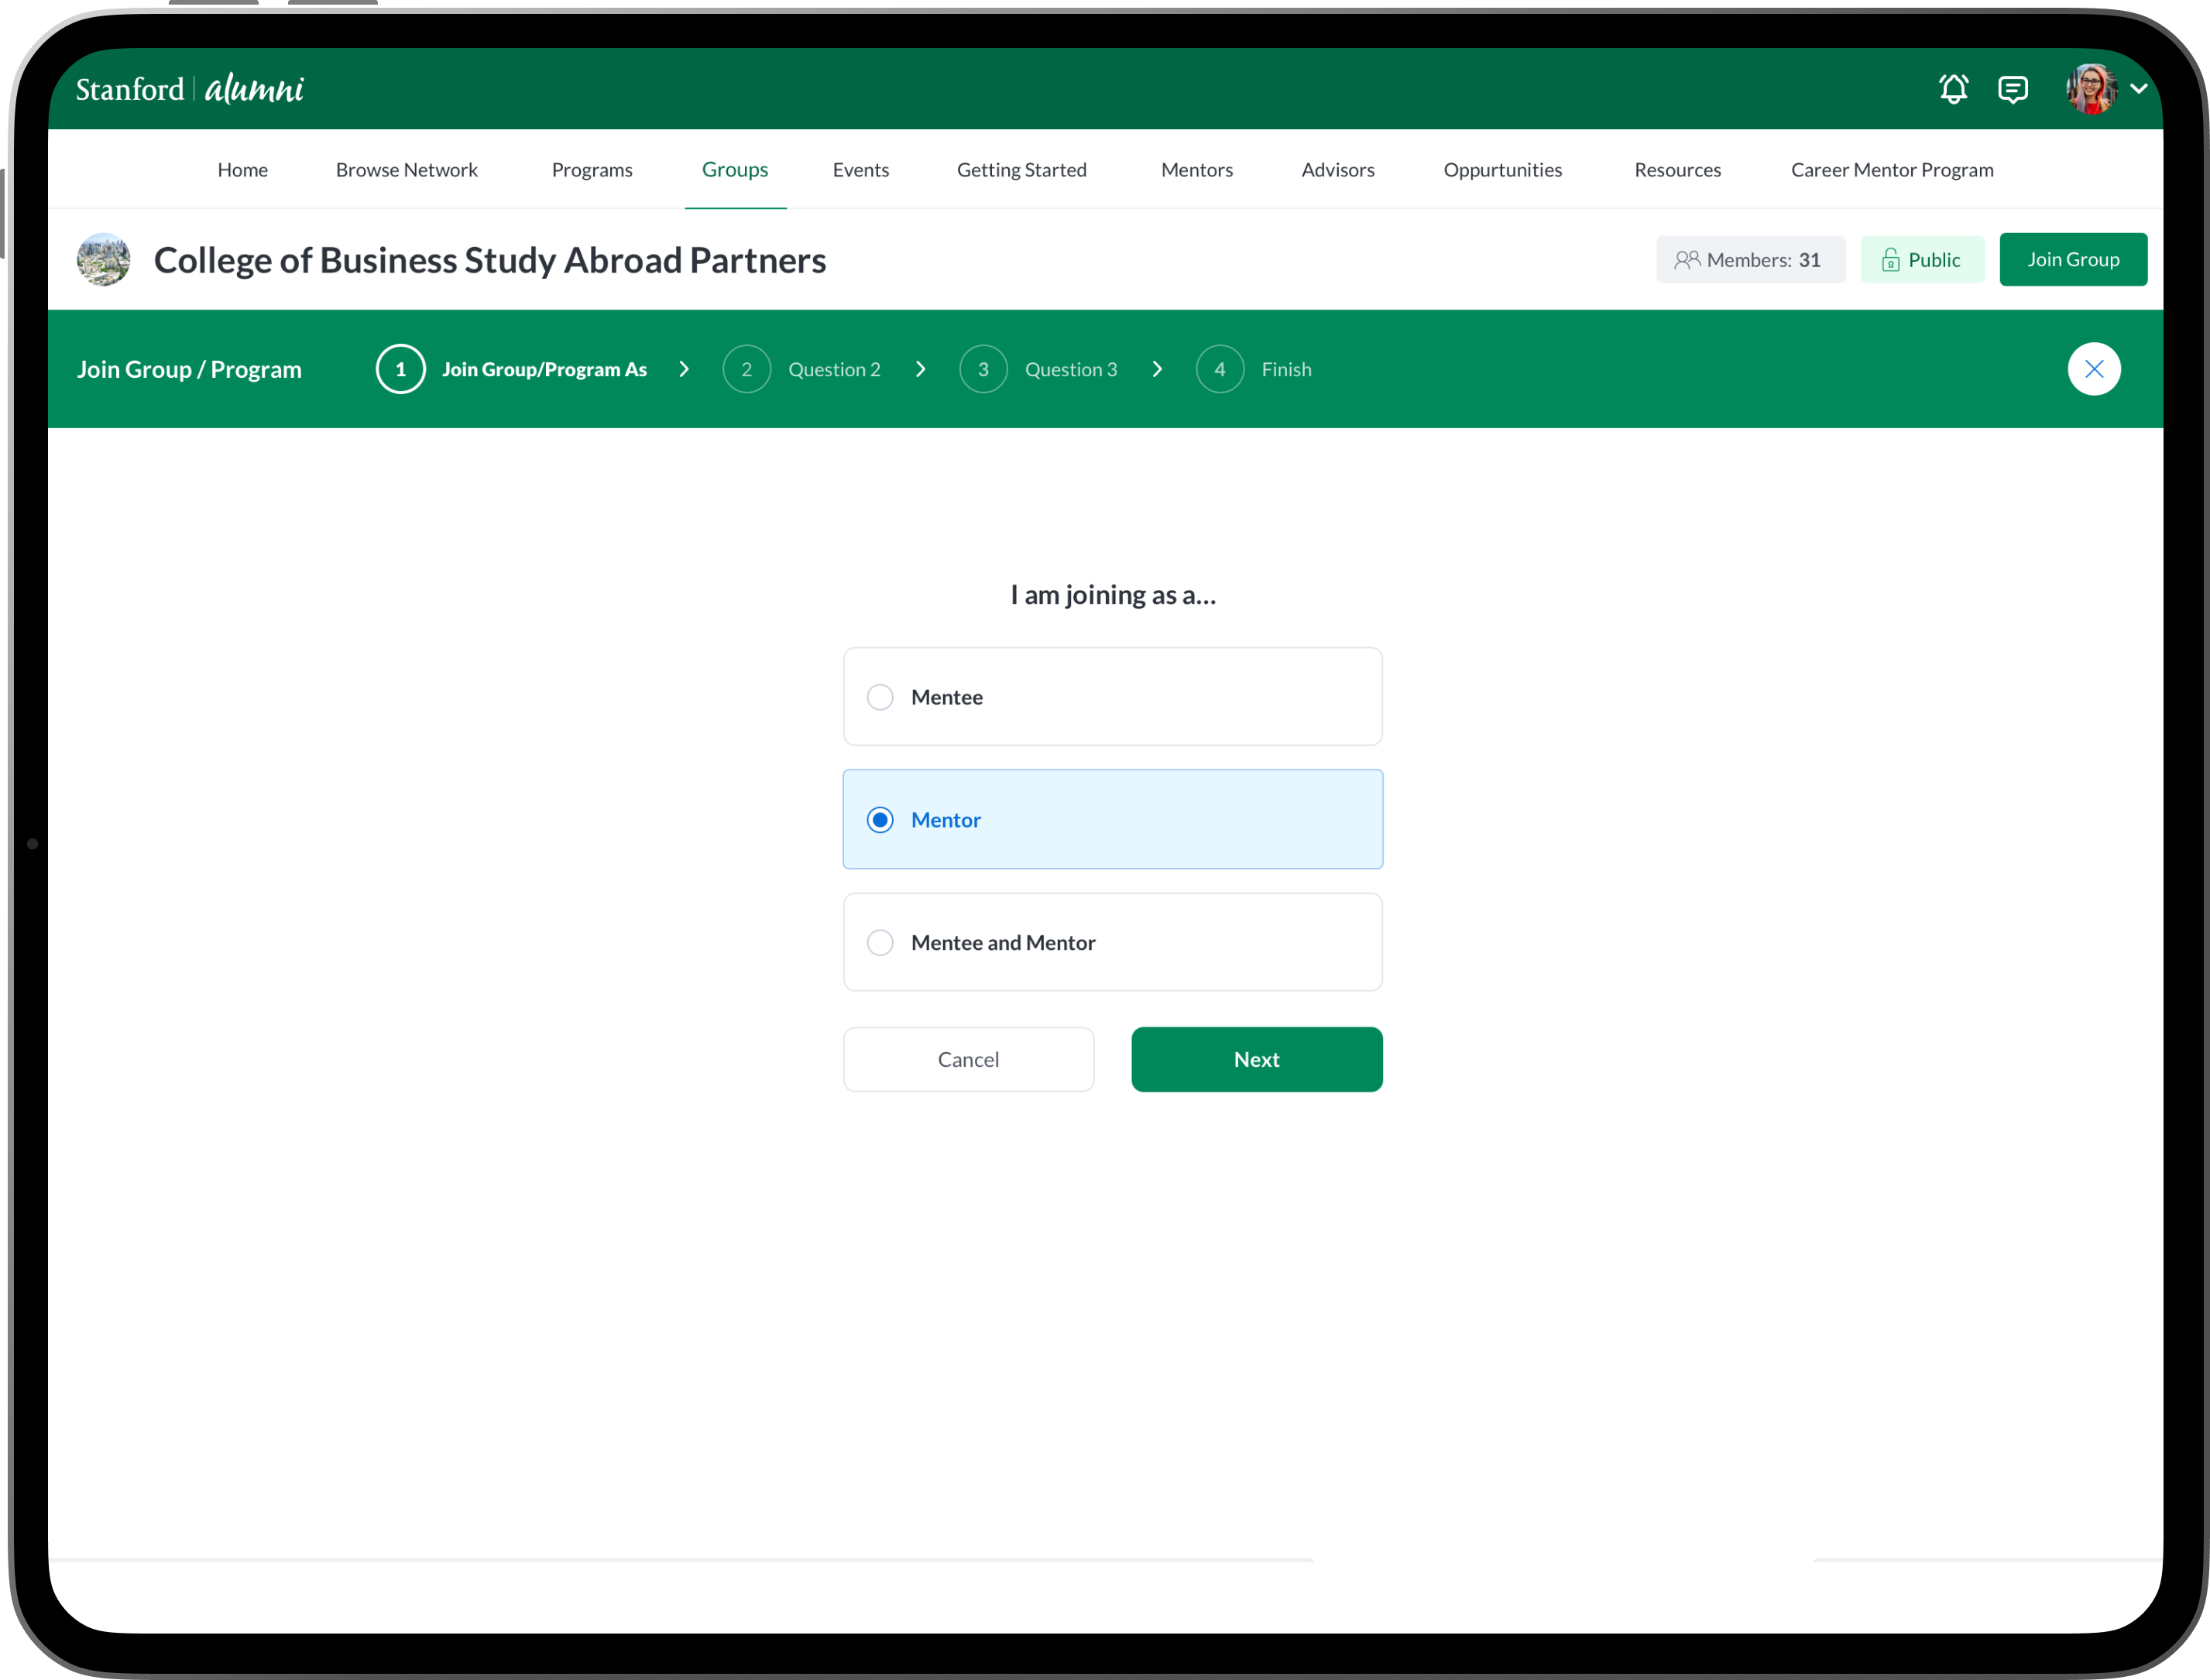Choose Mentee and Mentor radio option

(x=880, y=943)
